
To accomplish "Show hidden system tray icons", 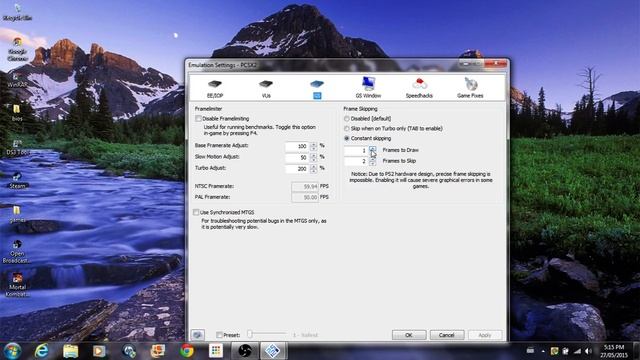I will [x=543, y=351].
